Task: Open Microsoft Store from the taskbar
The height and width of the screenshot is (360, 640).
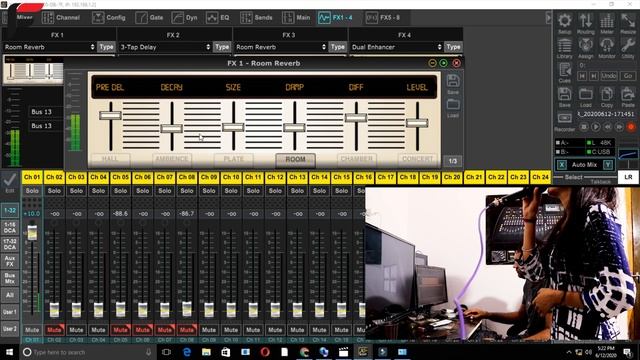Action: click(x=226, y=352)
